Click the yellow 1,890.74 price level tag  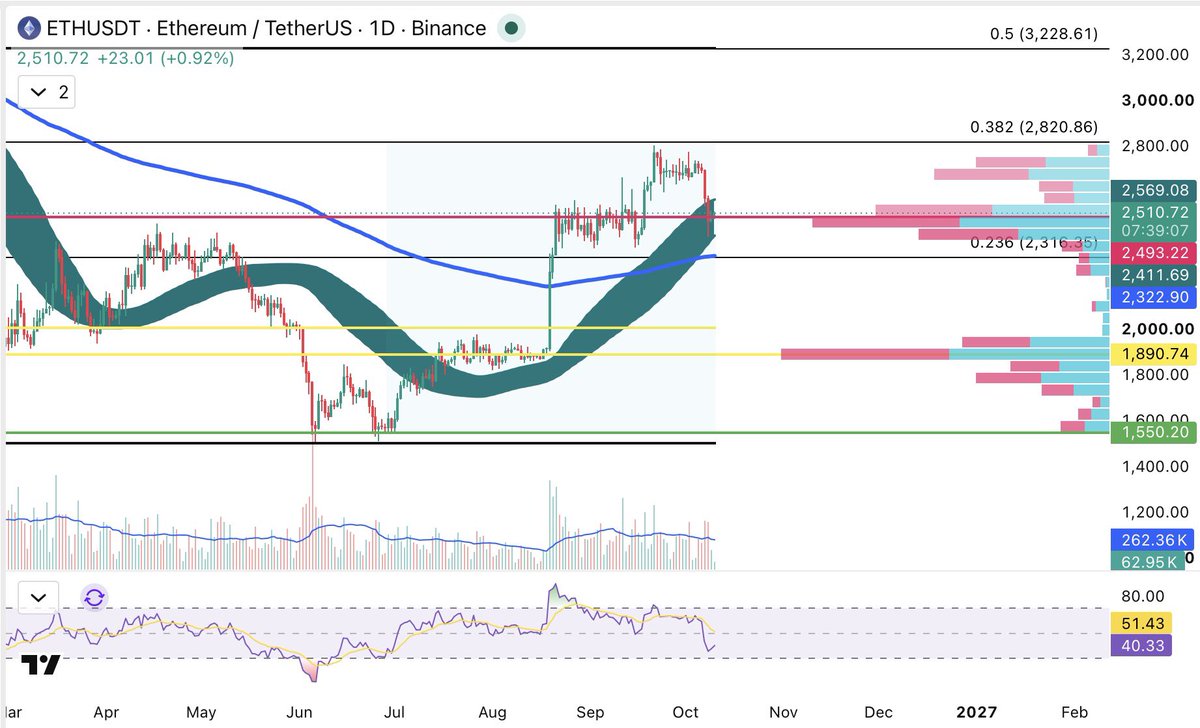[1153, 354]
